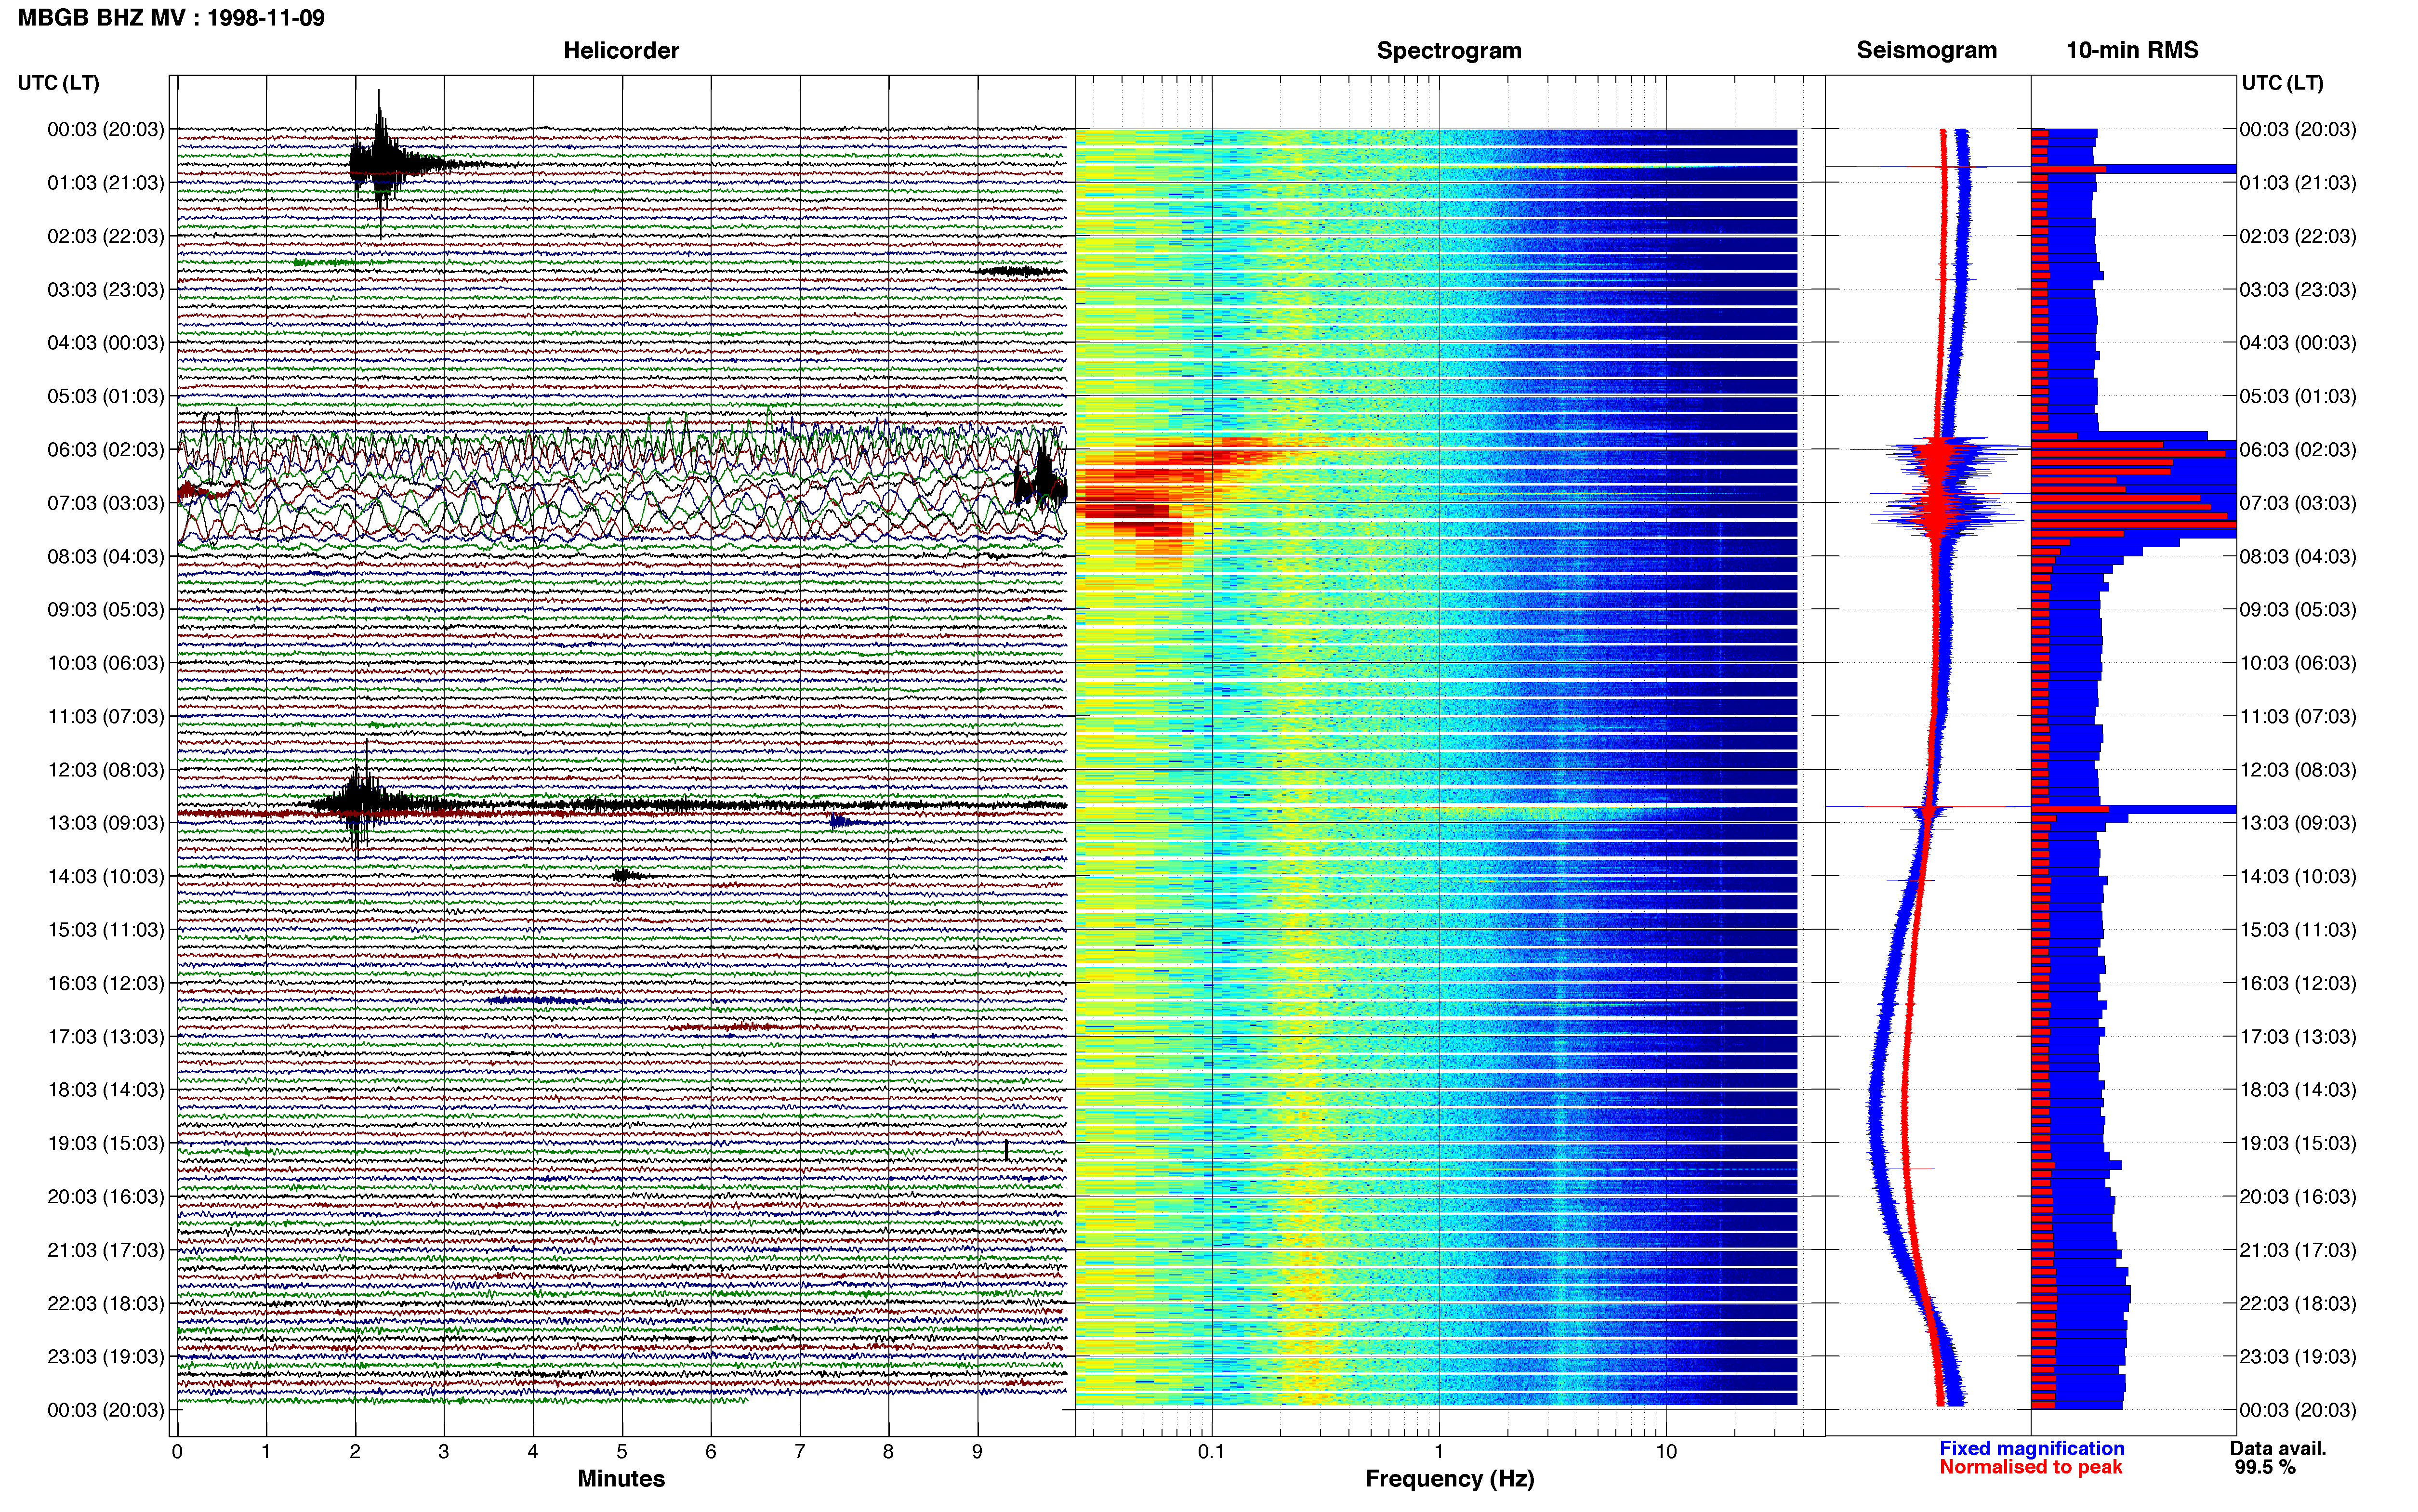This screenshot has width=2418, height=1512.
Task: Click the left 23:03 (19:03) time label
Action: point(106,1356)
